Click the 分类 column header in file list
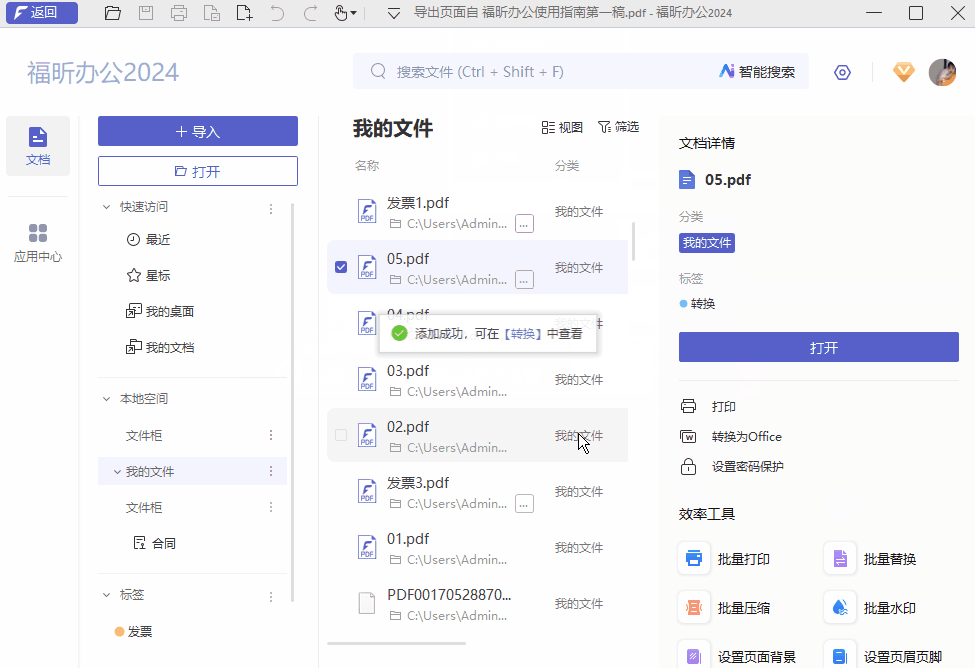Image resolution: width=975 pixels, height=668 pixels. click(566, 165)
